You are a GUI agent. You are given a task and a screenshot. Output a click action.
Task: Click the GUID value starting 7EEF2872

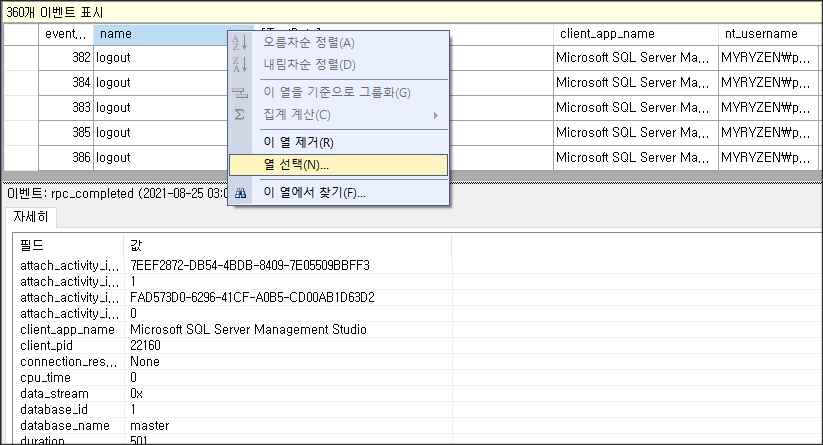pyautogui.click(x=250, y=266)
